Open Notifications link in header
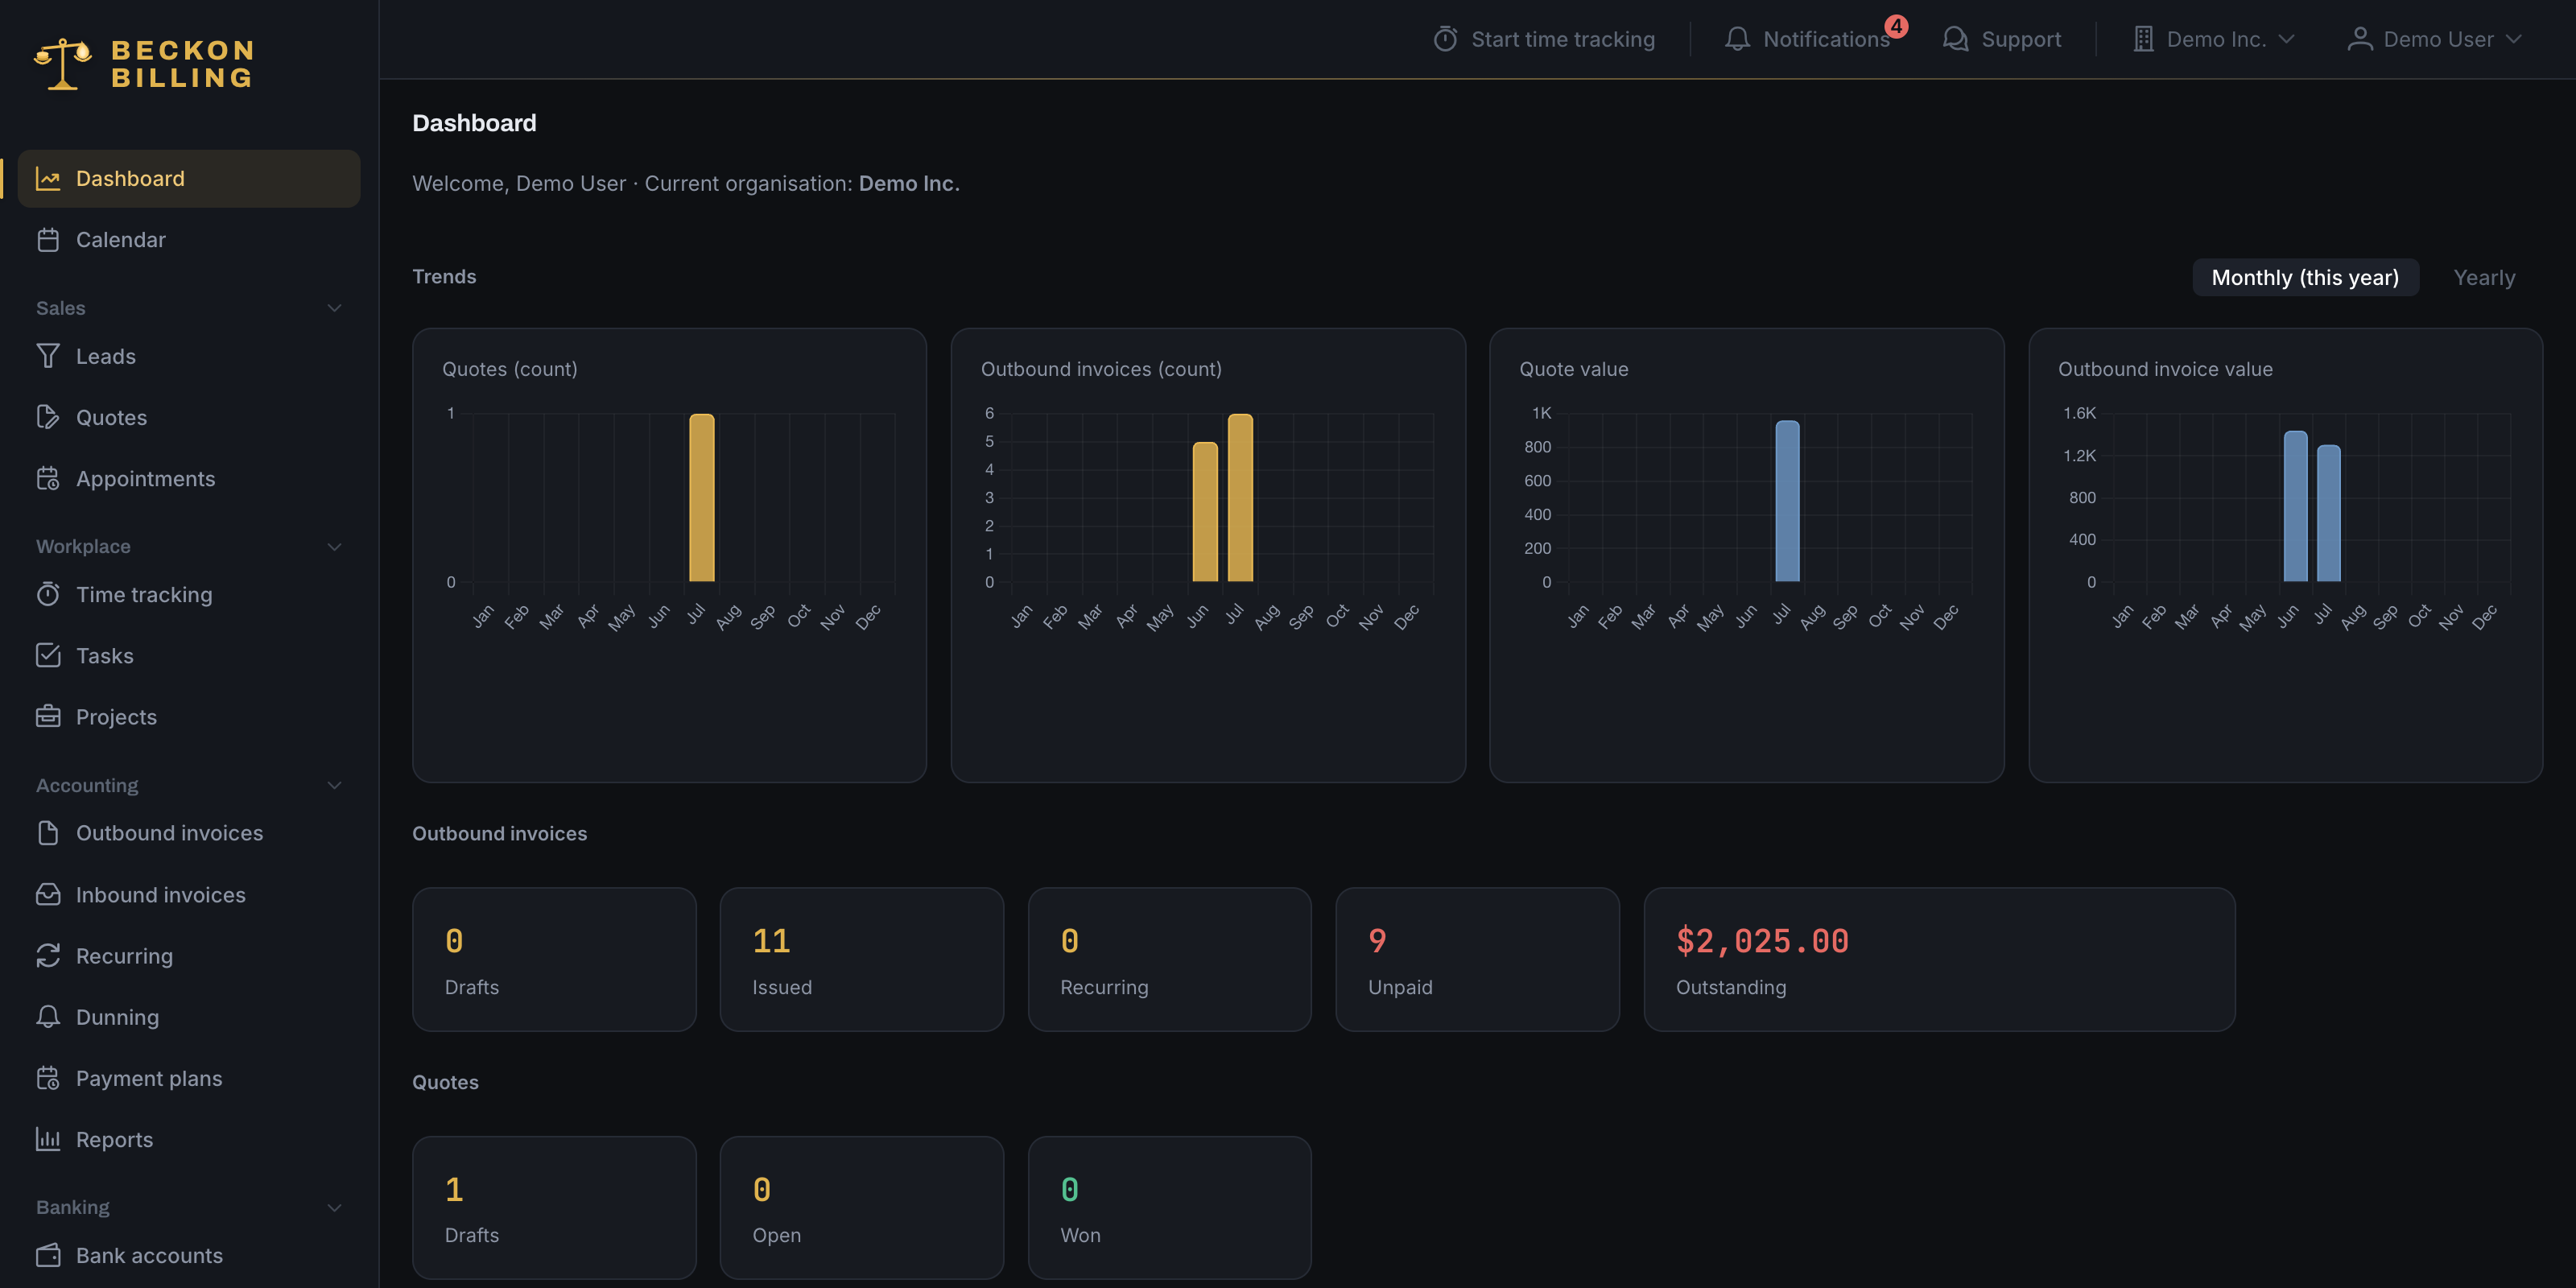The image size is (2576, 1288). pos(1808,39)
